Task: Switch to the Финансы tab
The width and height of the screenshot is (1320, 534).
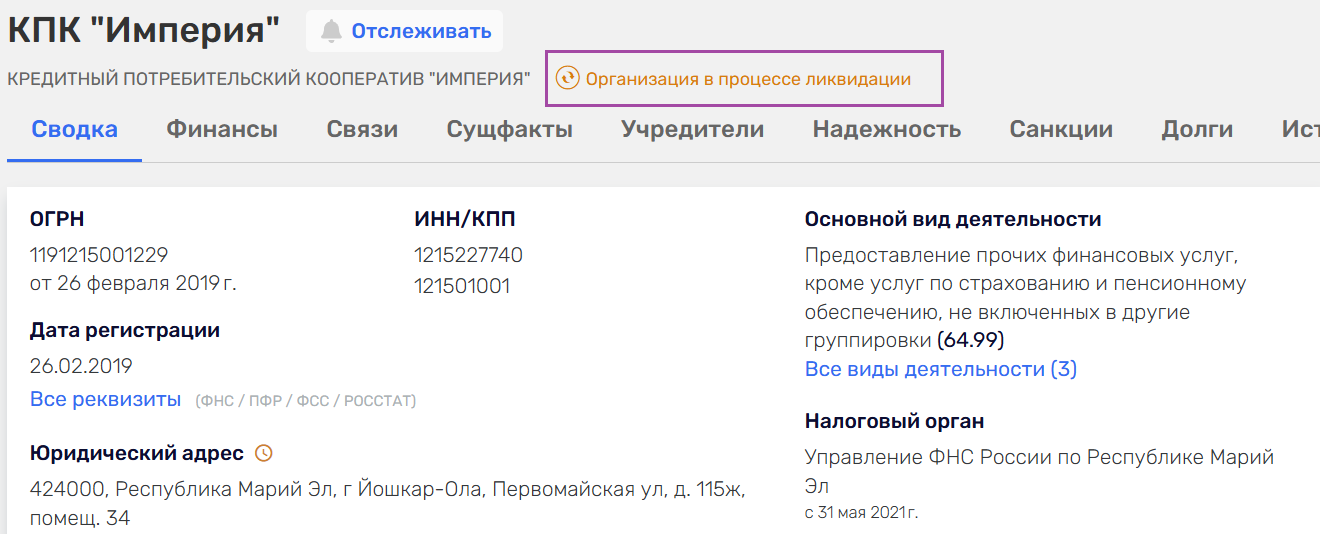Action: pos(222,129)
